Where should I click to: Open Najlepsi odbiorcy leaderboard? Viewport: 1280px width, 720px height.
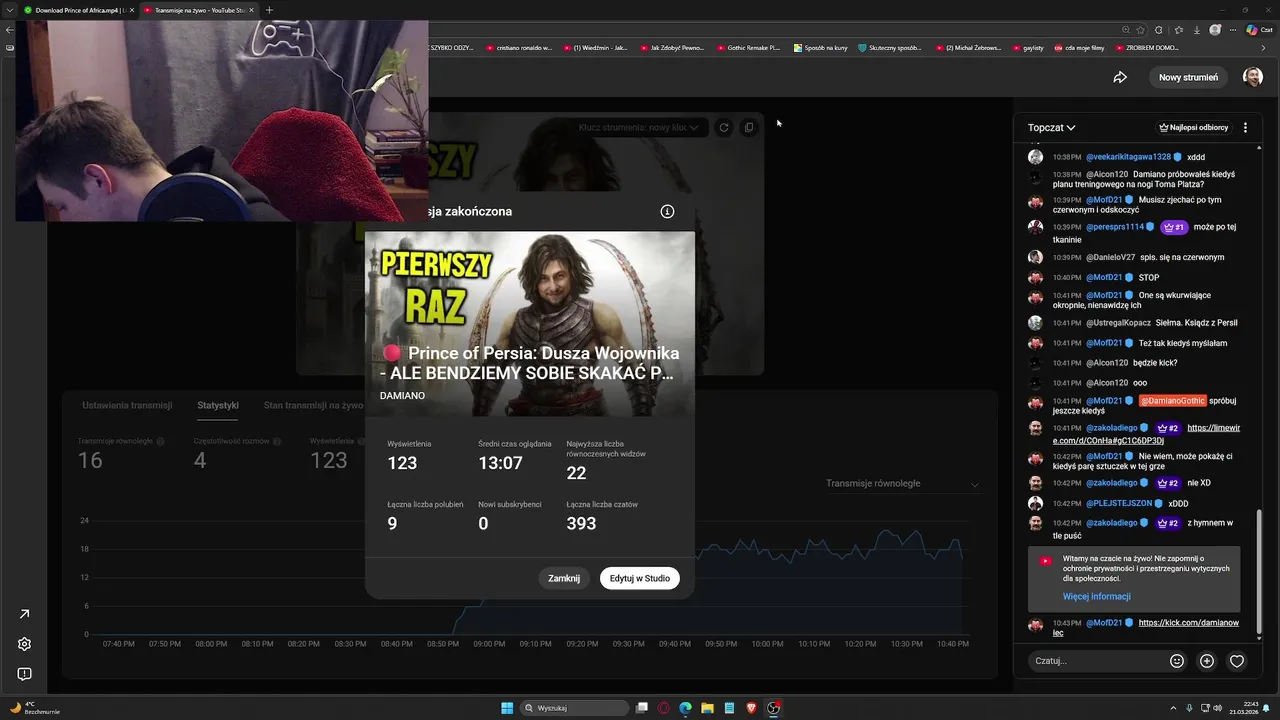click(x=1193, y=128)
